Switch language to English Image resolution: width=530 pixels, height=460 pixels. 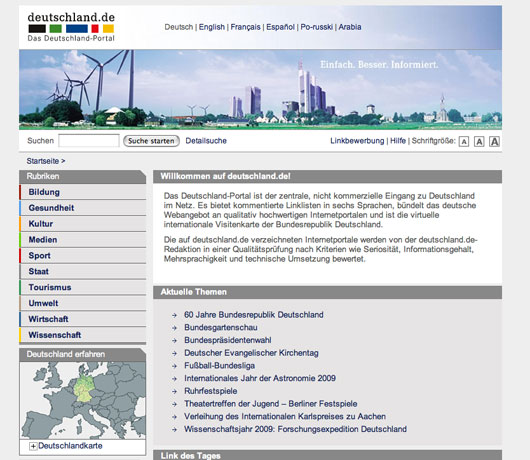212,27
